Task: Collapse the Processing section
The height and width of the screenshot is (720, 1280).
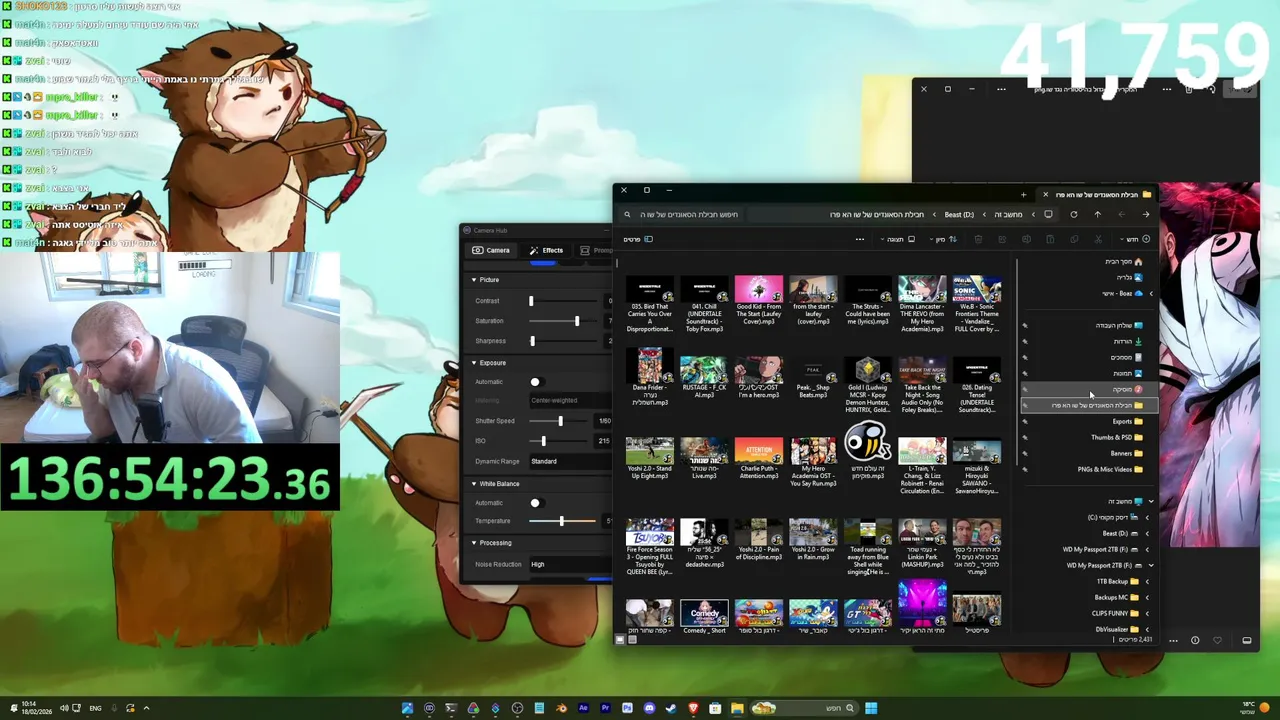Action: pos(474,543)
